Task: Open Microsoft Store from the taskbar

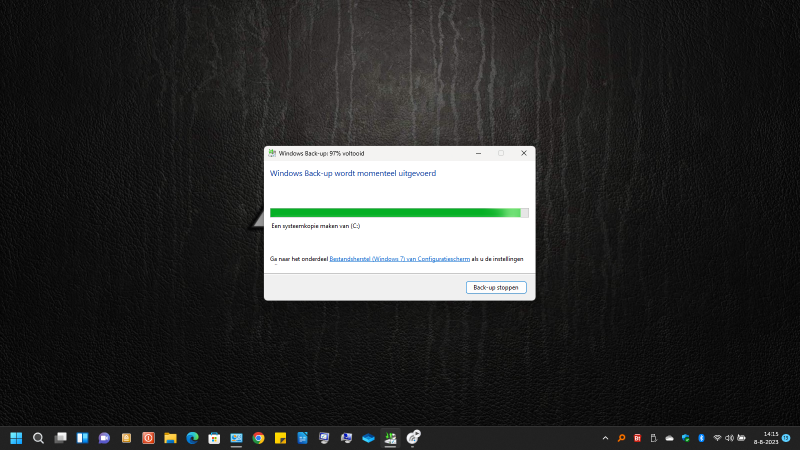Action: (214, 438)
